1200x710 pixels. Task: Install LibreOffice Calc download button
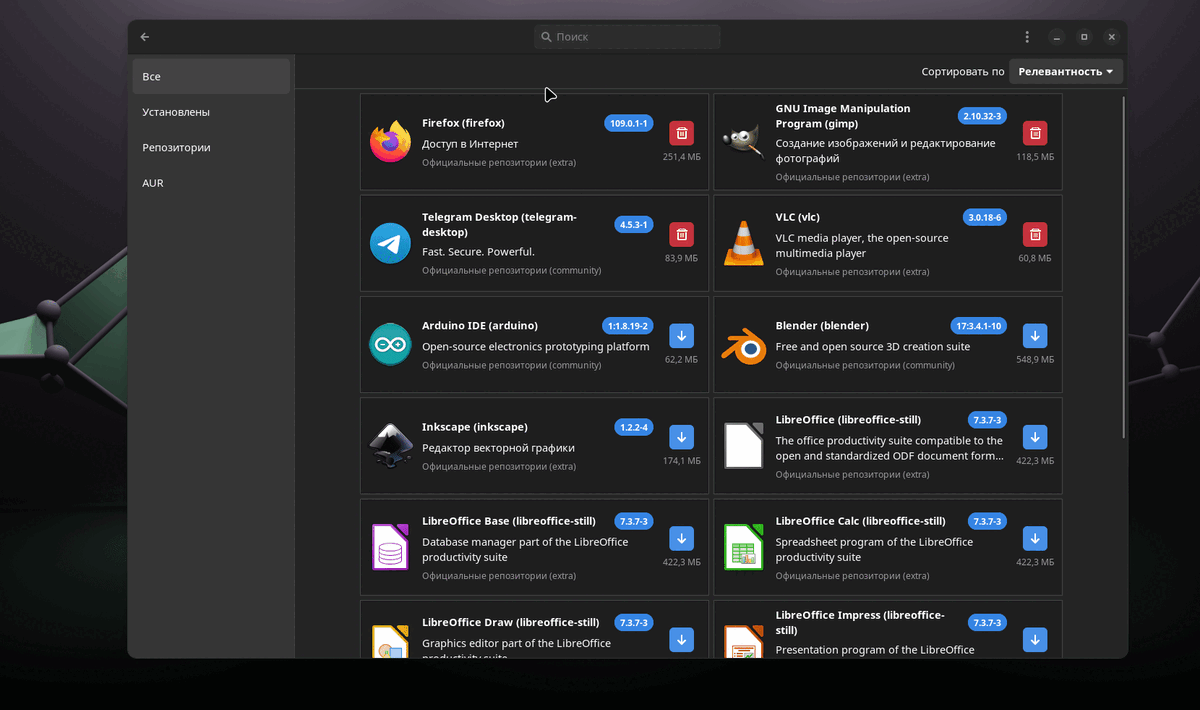tap(1035, 538)
